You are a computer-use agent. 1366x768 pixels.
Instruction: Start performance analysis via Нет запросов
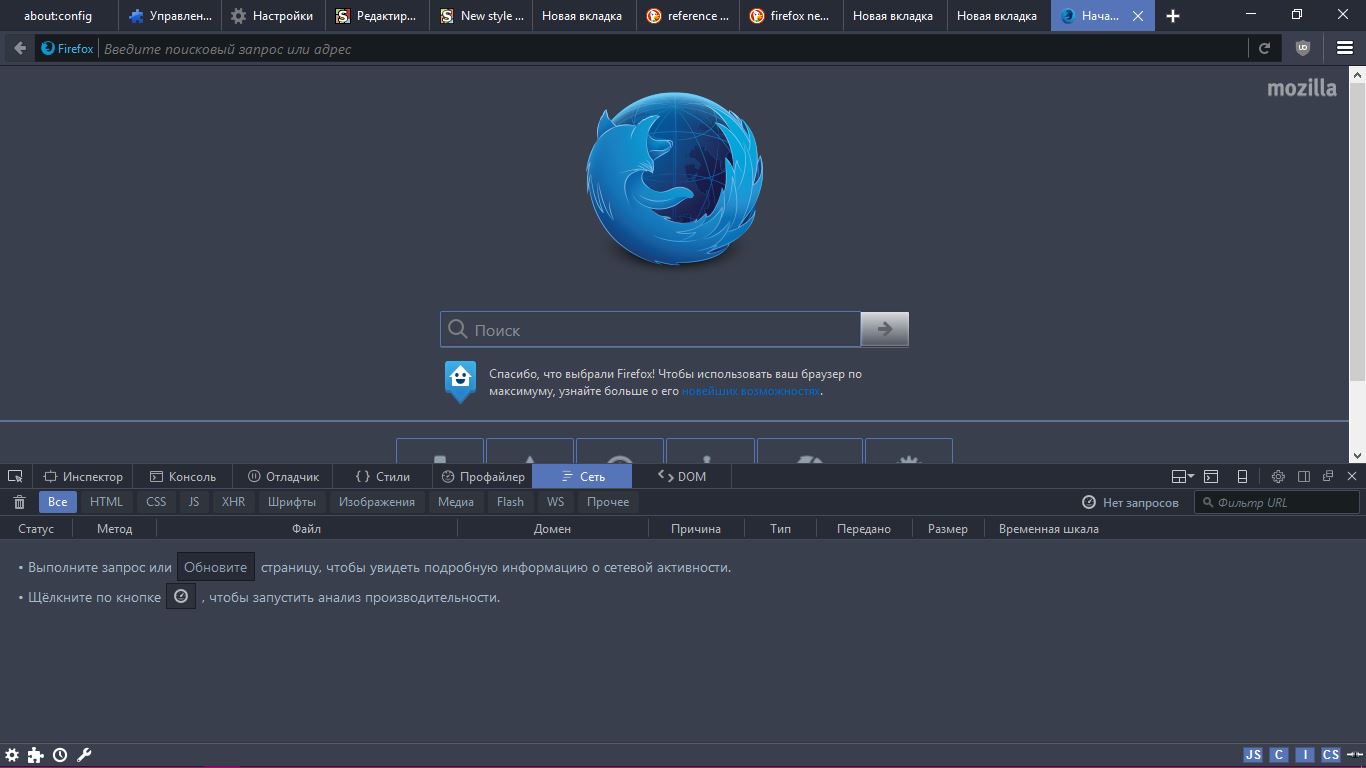[x=1130, y=502]
